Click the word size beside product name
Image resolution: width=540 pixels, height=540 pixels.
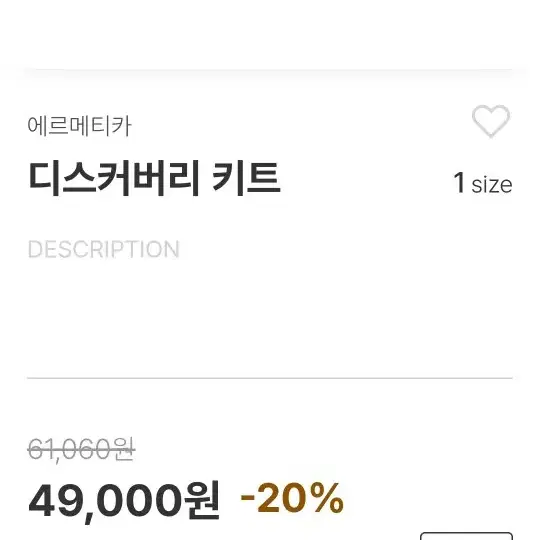point(492,185)
